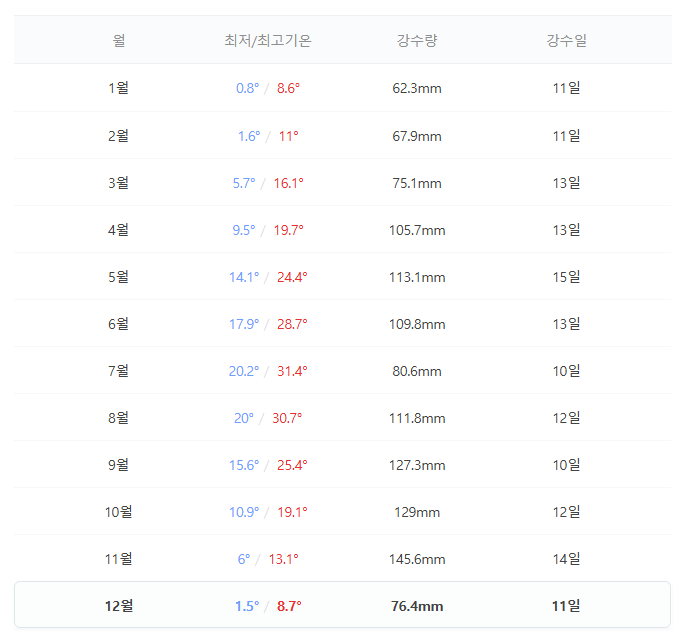The height and width of the screenshot is (634, 685).
Task: Click high temperature 8.6° for January
Action: tap(288, 88)
